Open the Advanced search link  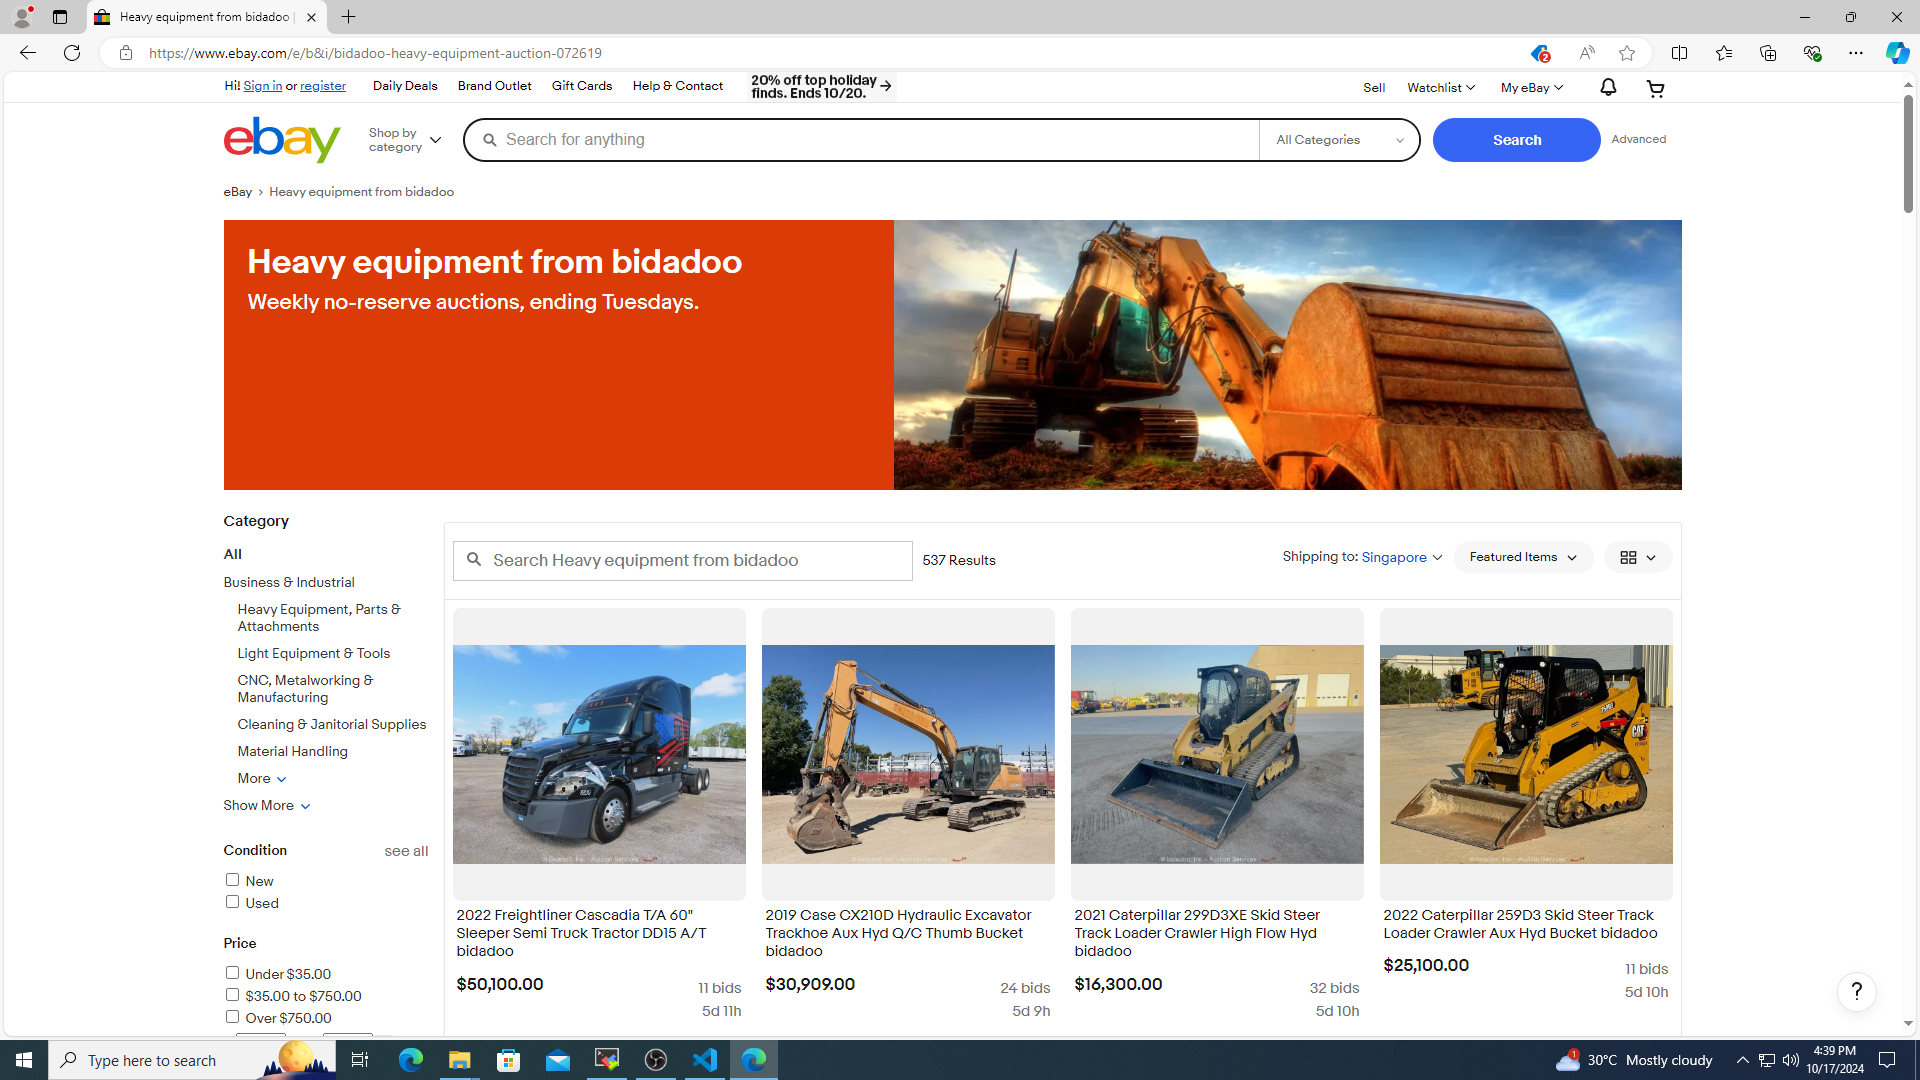[x=1638, y=140]
